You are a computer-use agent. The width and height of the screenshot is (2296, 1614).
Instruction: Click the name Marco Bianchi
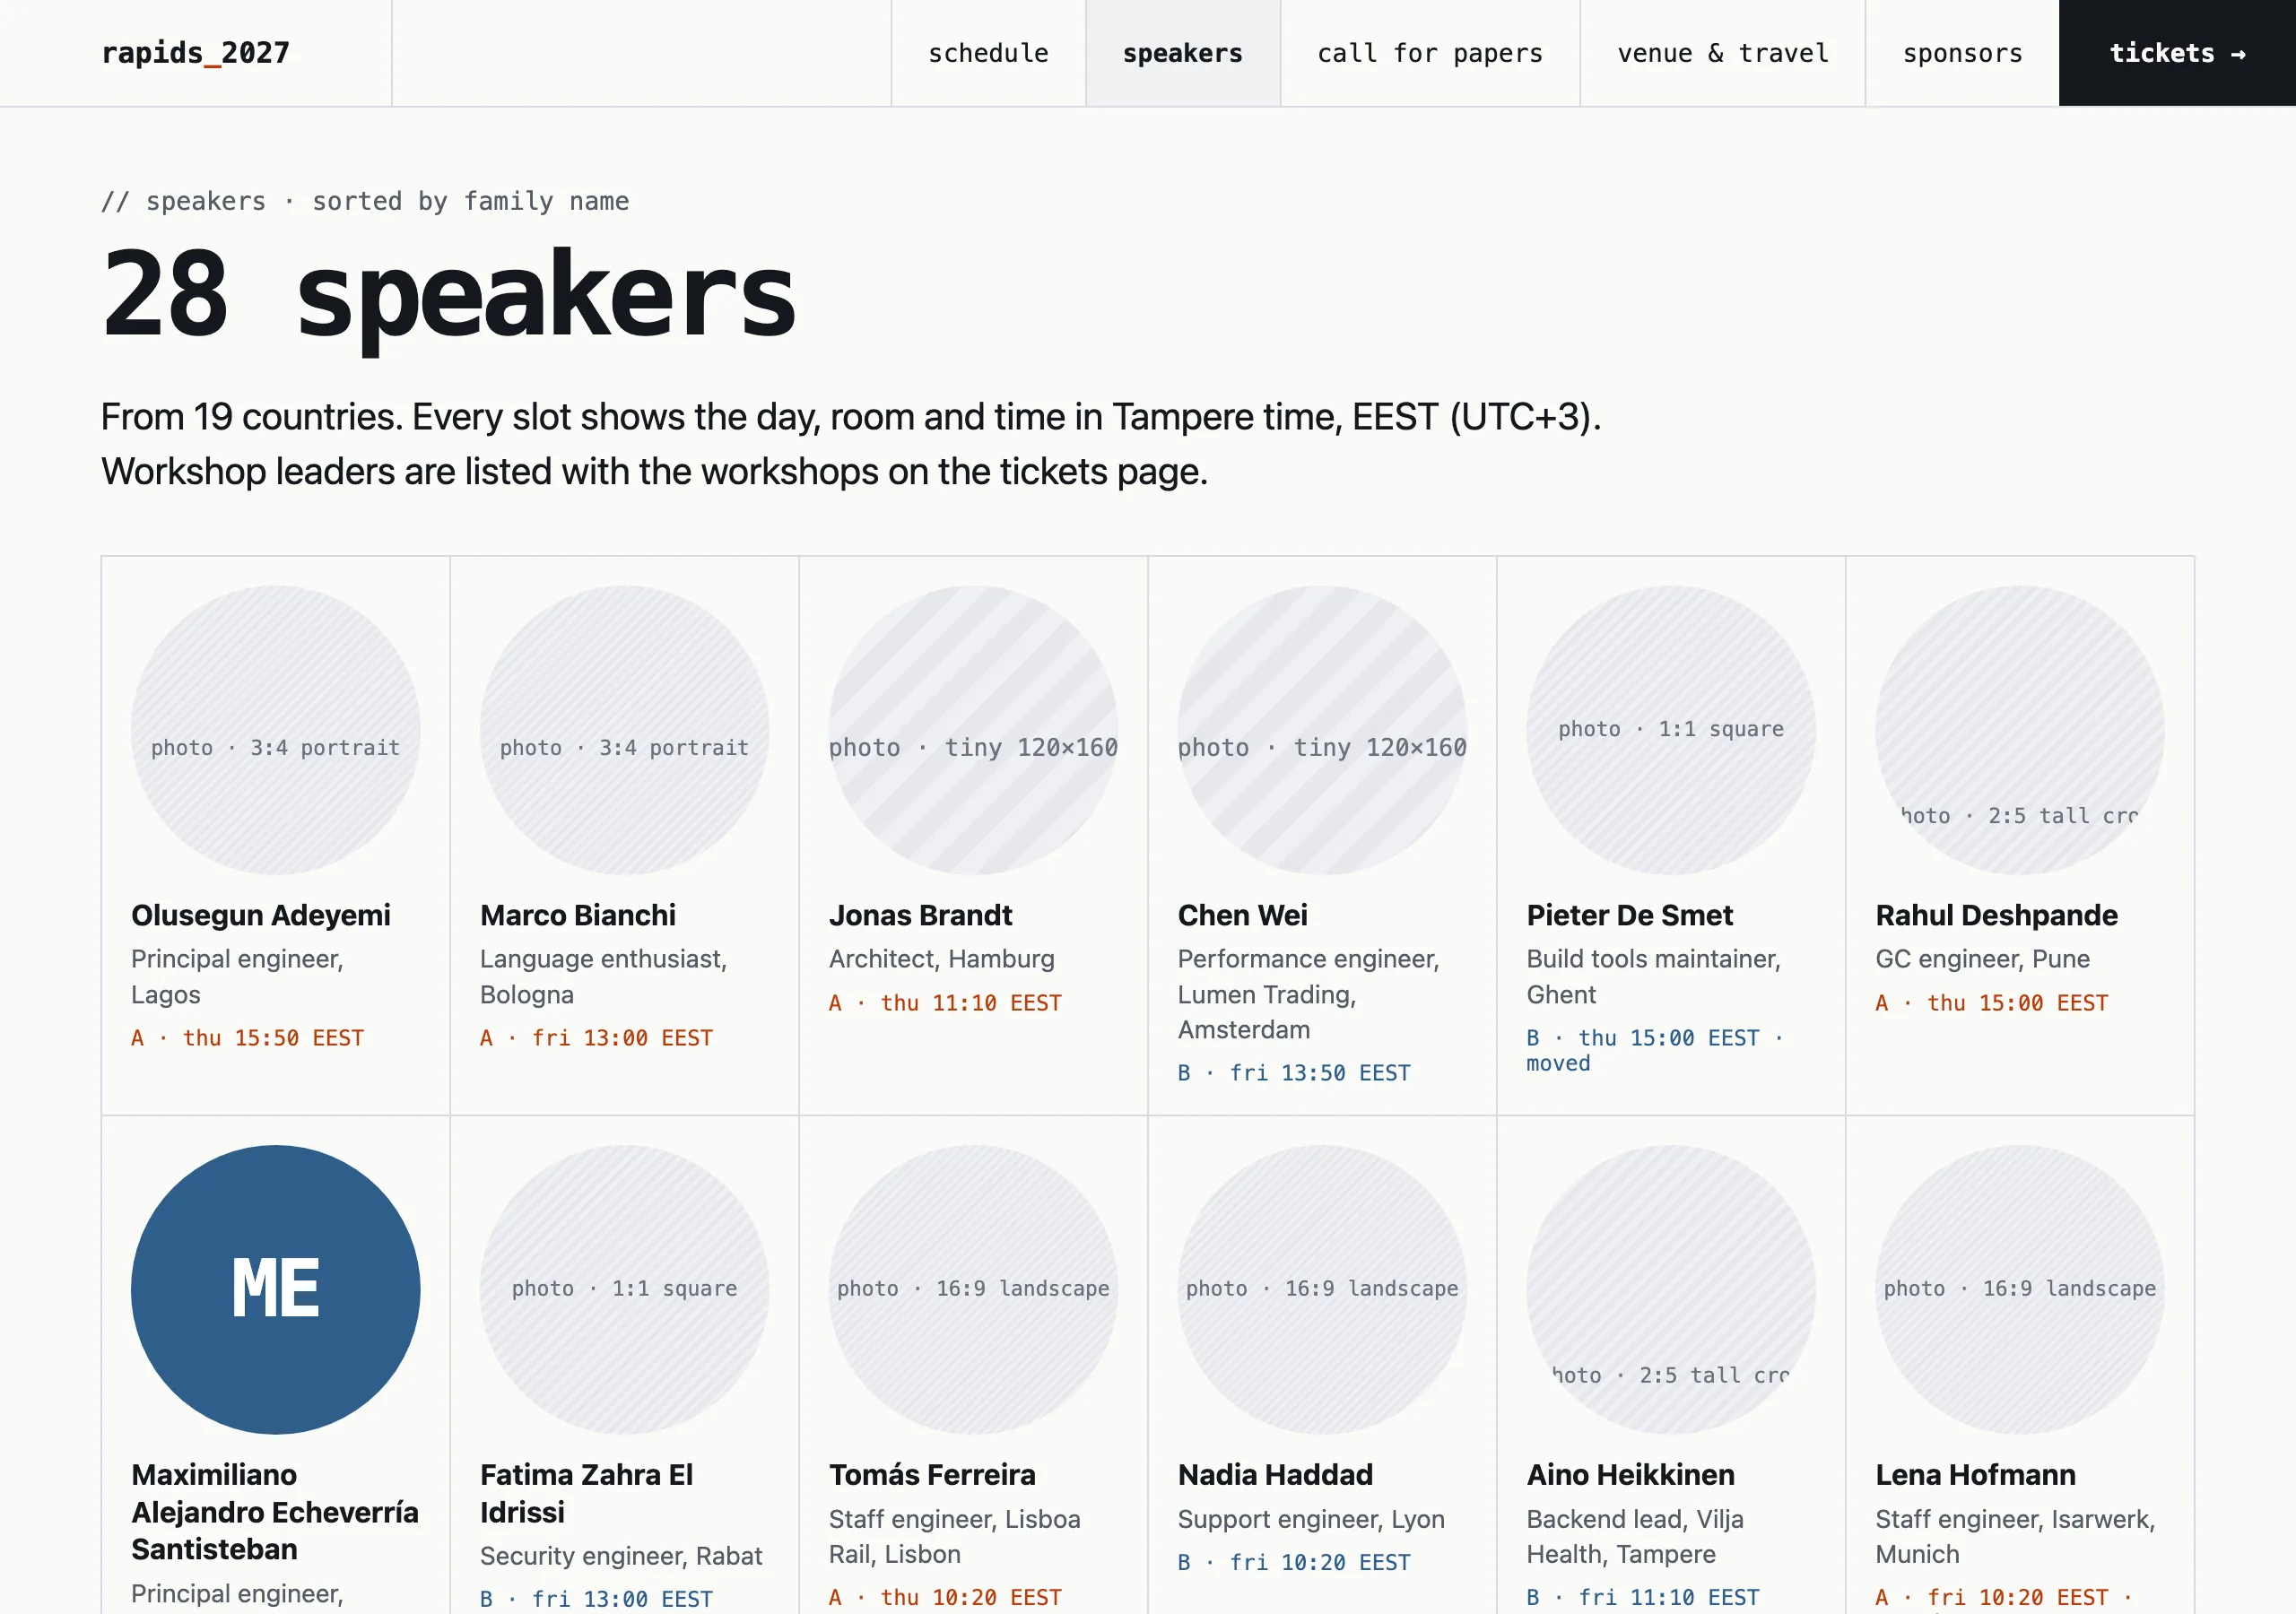pyautogui.click(x=578, y=915)
